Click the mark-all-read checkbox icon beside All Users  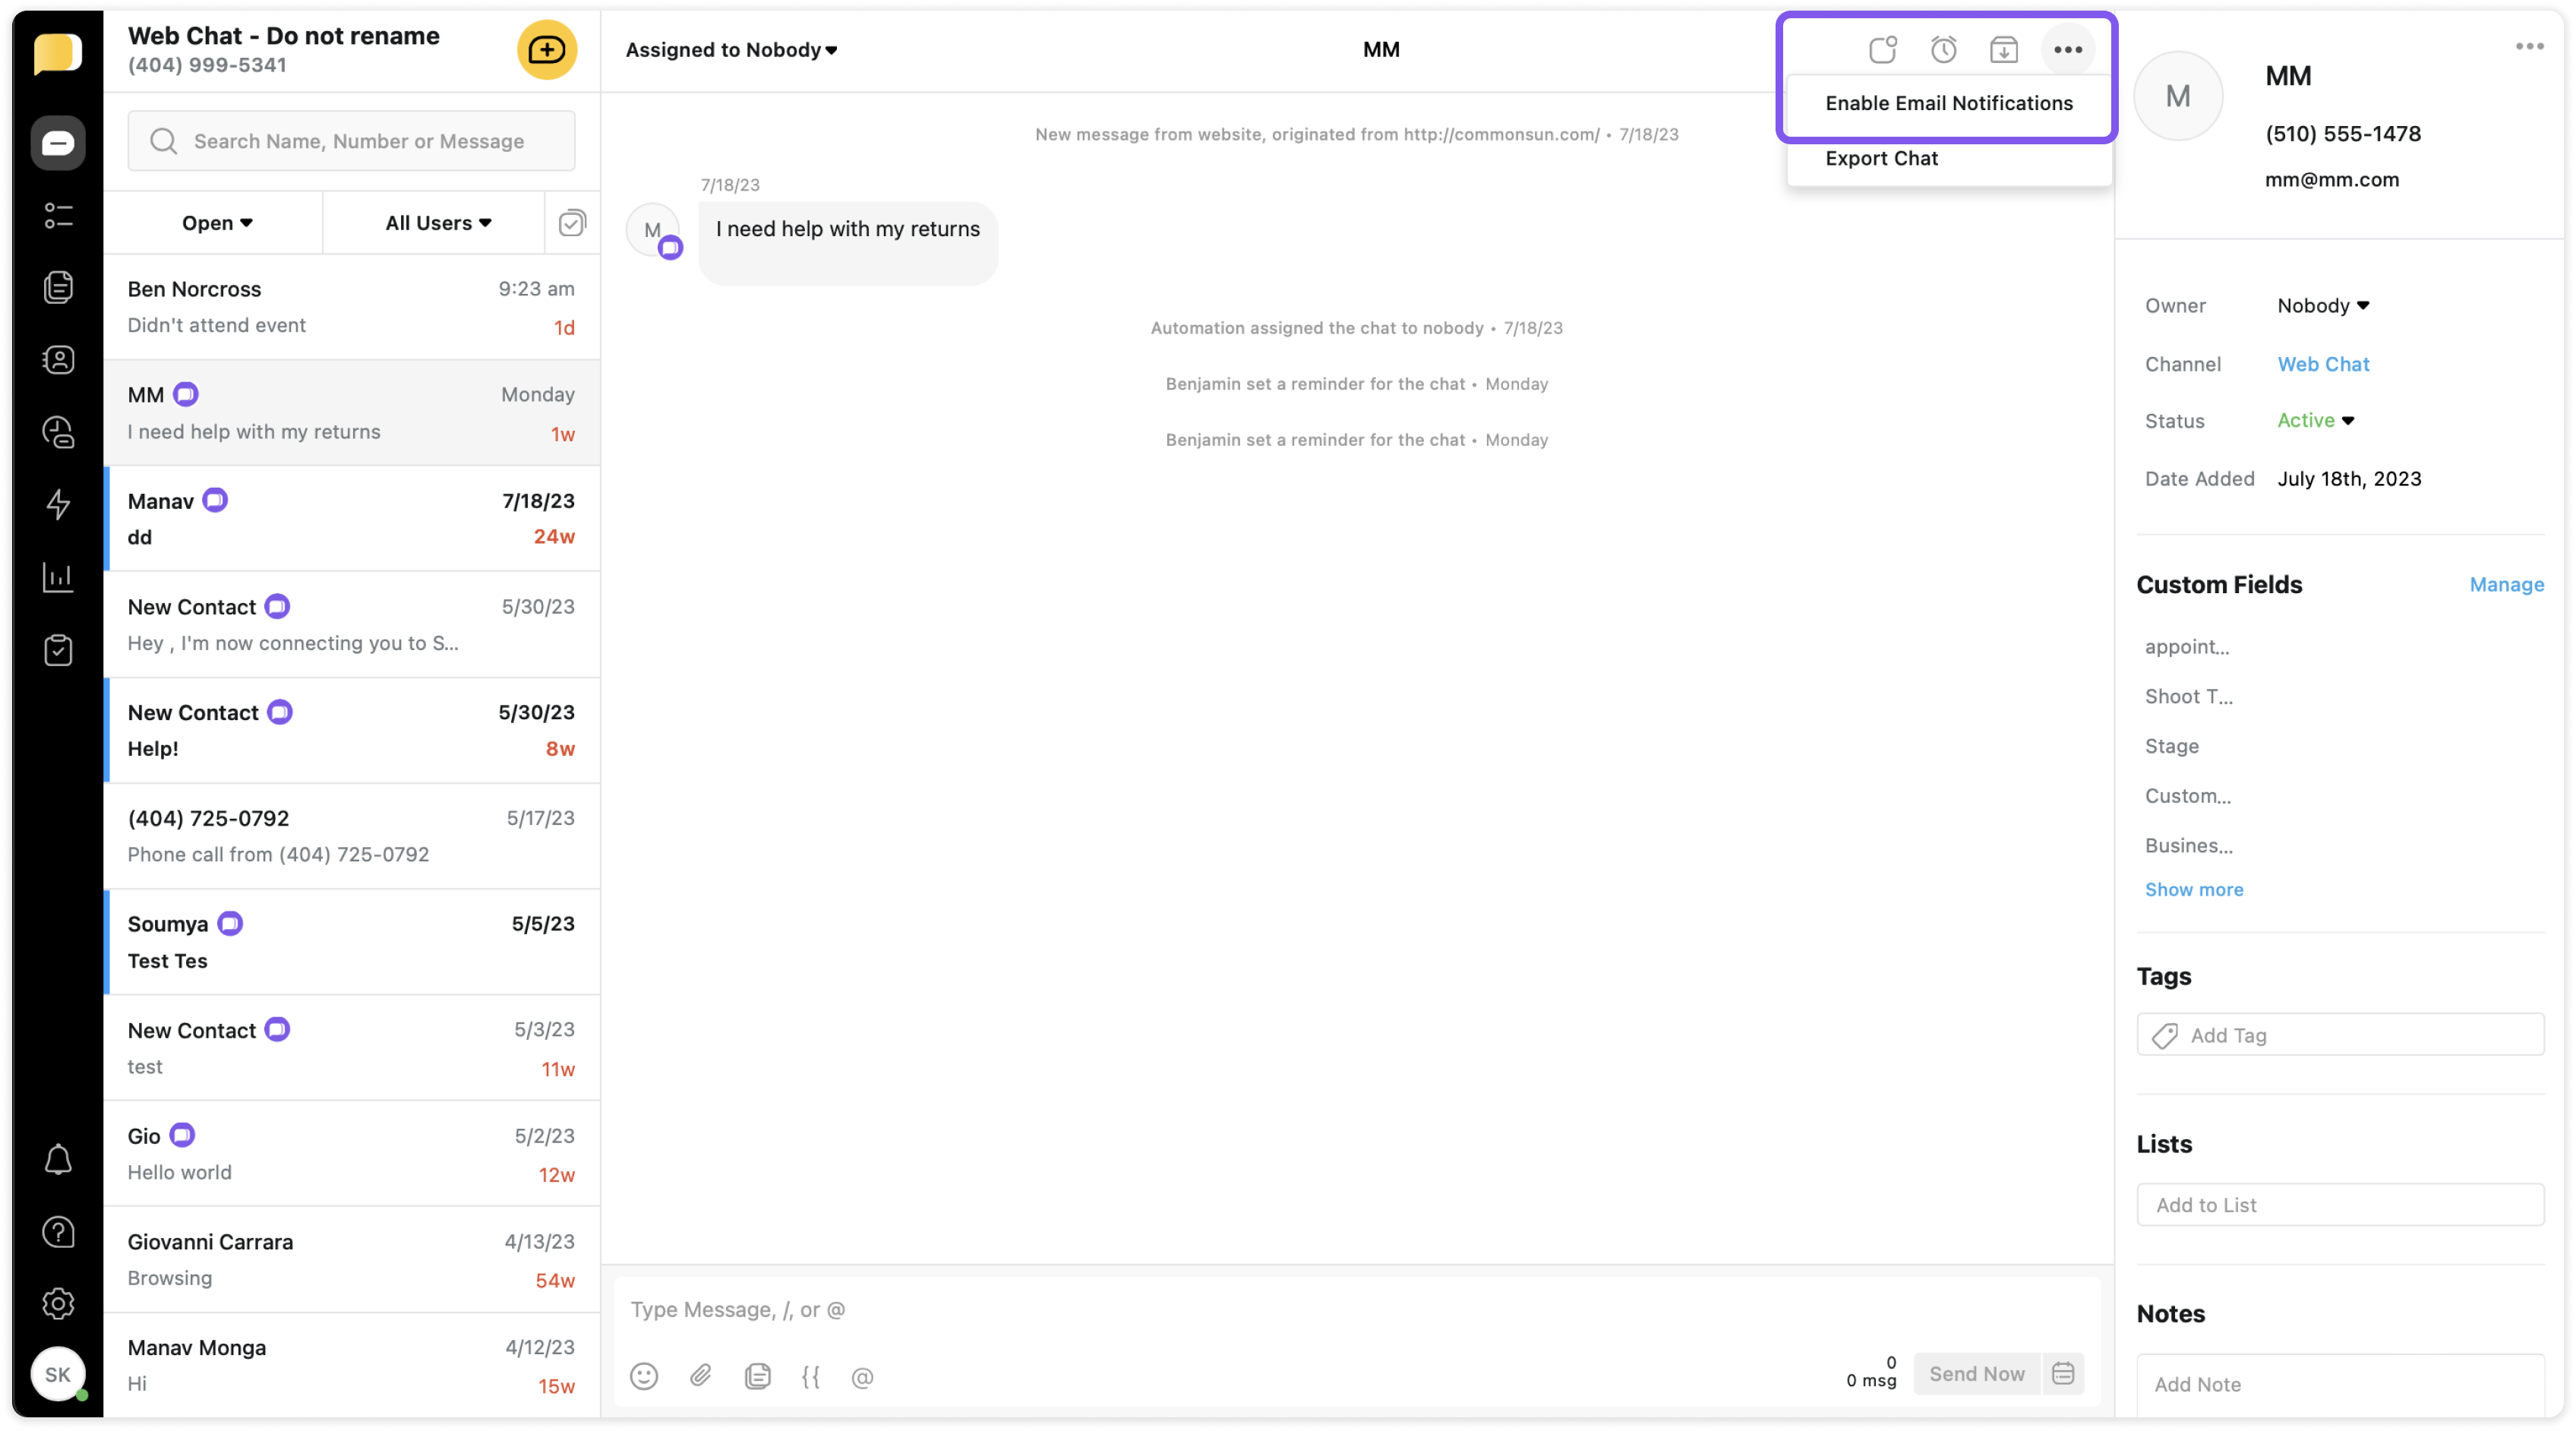(572, 222)
